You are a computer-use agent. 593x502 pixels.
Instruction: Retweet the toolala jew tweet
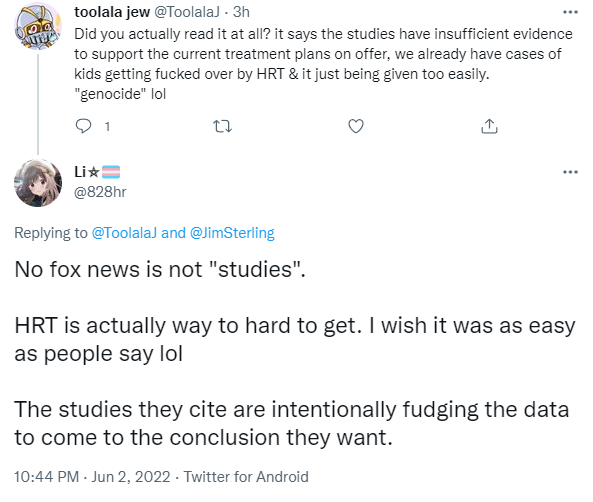pos(222,126)
